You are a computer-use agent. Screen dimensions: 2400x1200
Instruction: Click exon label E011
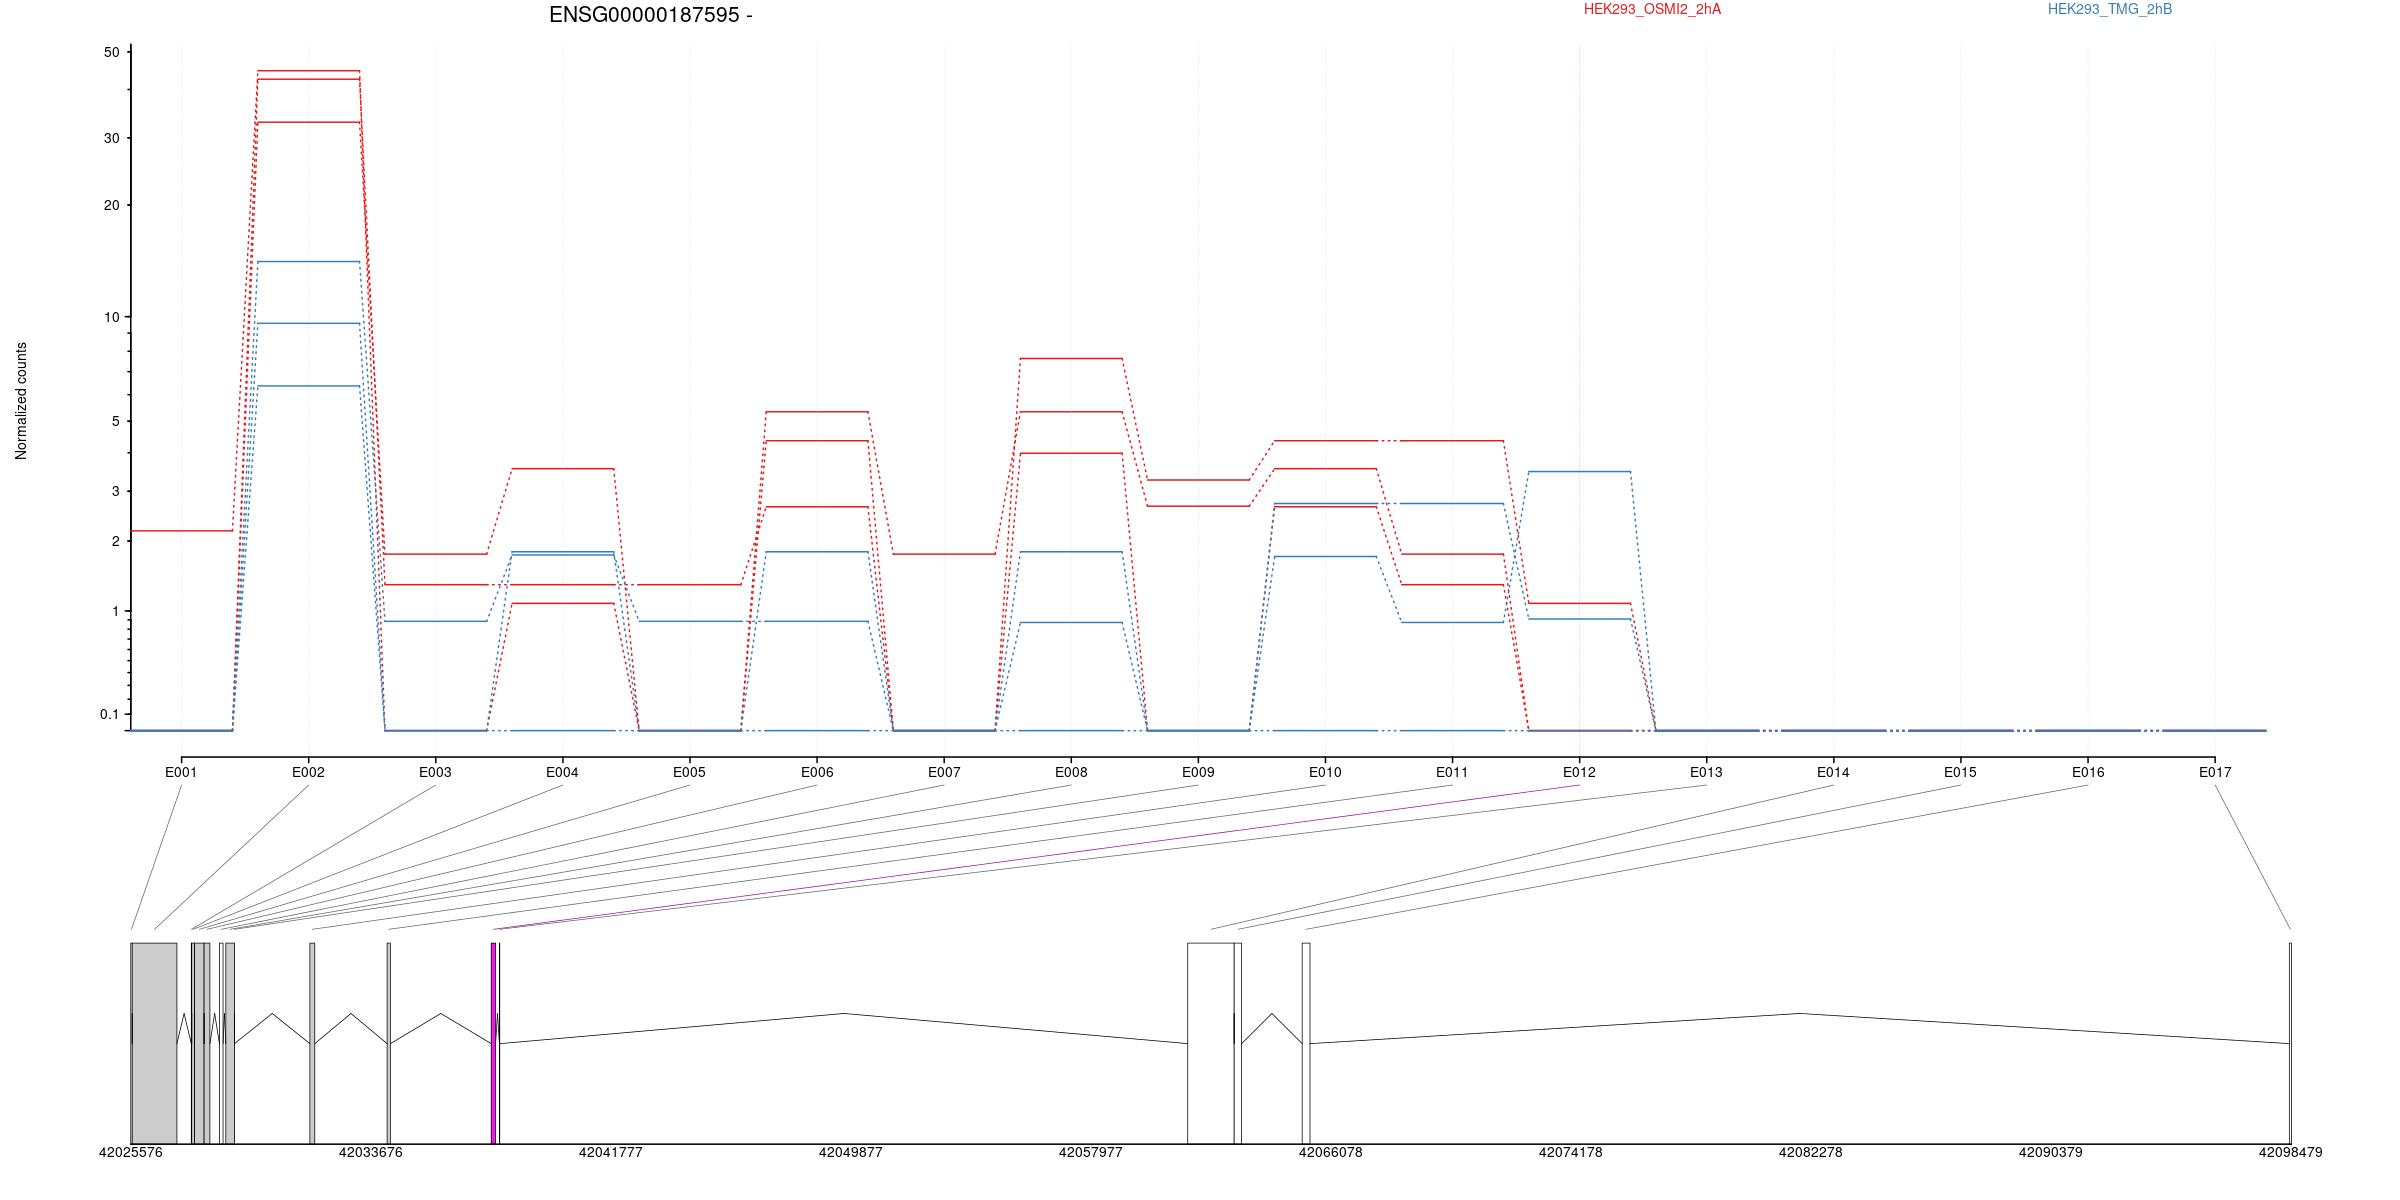click(x=1452, y=772)
